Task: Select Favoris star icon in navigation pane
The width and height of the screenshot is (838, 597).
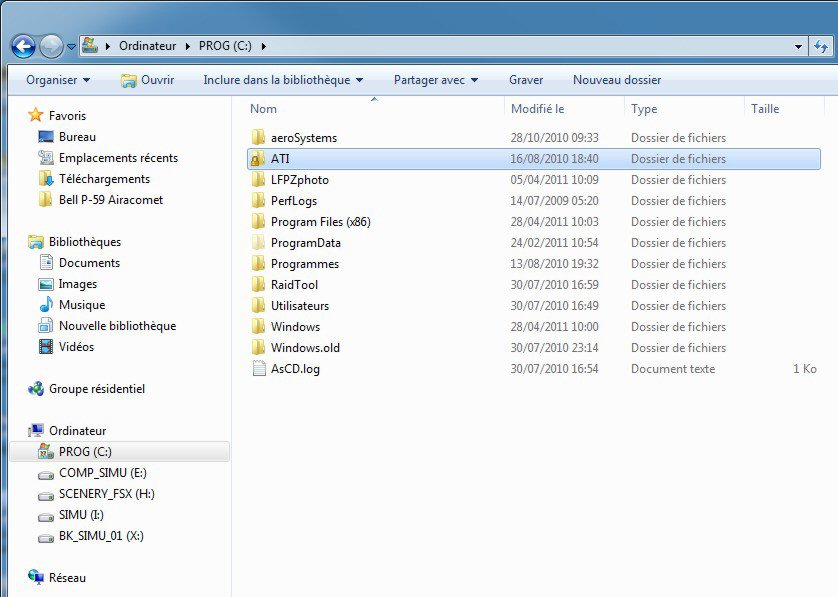Action: pos(36,115)
